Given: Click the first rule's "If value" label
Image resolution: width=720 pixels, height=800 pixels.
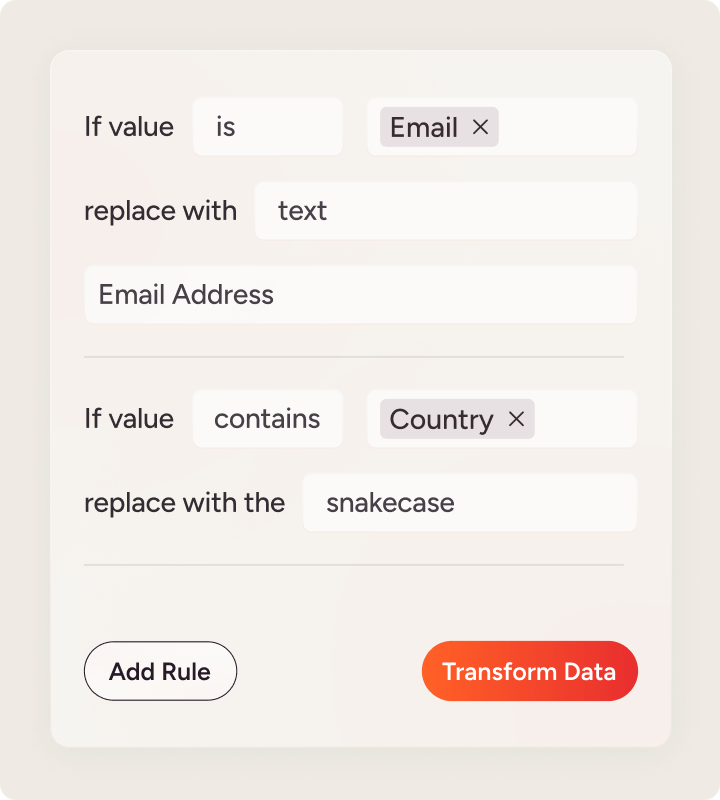Looking at the screenshot, I should [x=129, y=127].
